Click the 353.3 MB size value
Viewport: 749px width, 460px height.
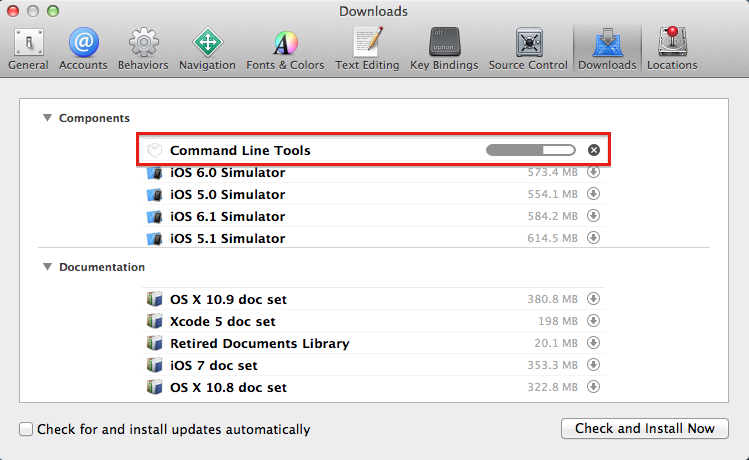click(553, 365)
